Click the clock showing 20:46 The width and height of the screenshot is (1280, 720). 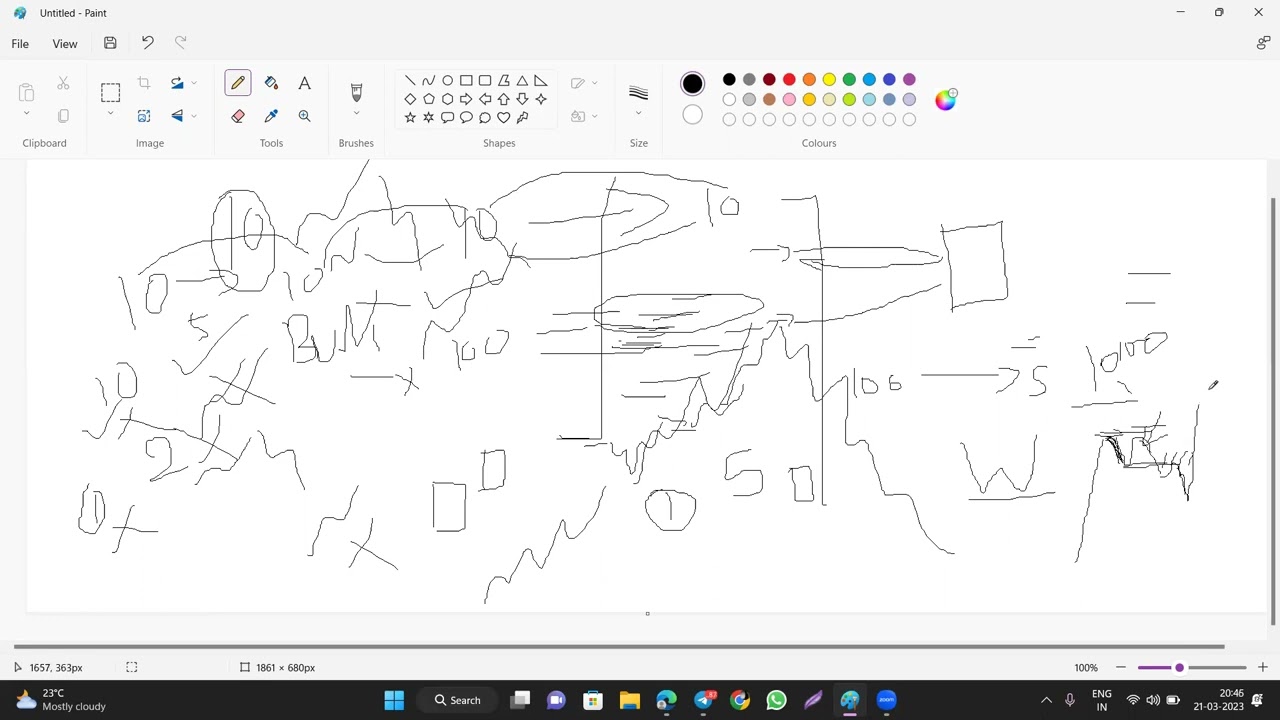(1218, 700)
